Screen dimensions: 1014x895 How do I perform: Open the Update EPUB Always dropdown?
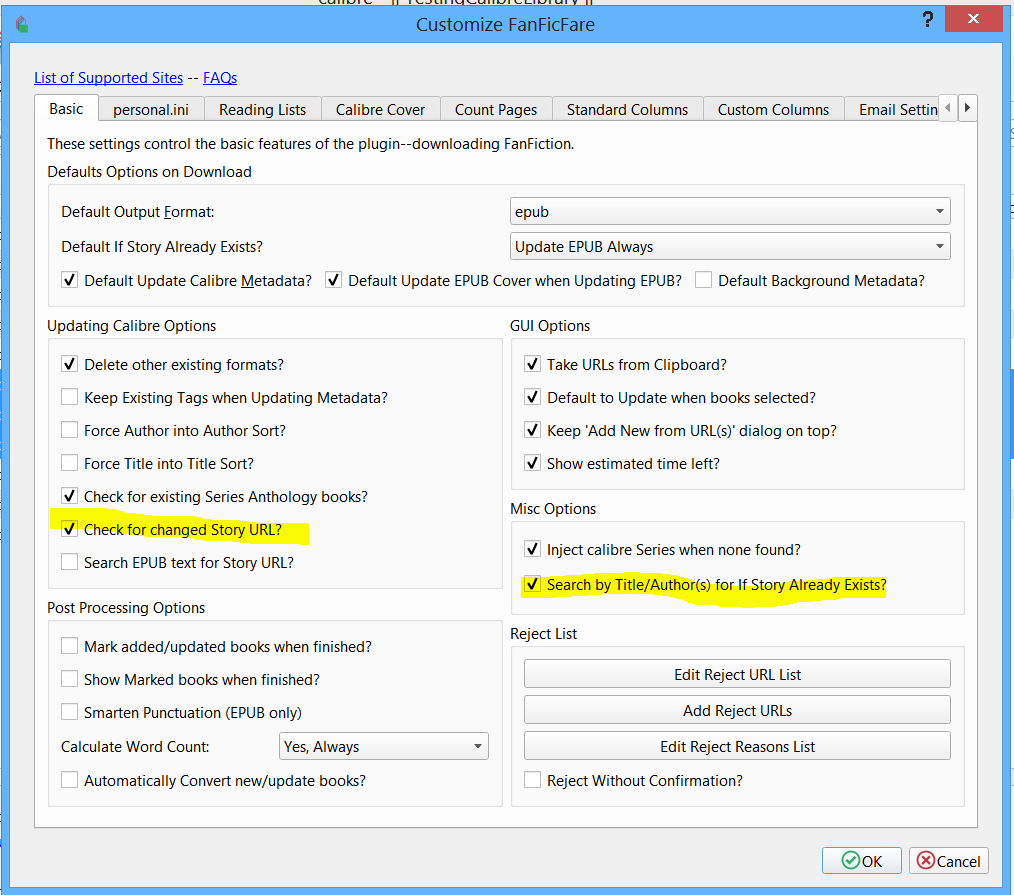pyautogui.click(x=730, y=246)
